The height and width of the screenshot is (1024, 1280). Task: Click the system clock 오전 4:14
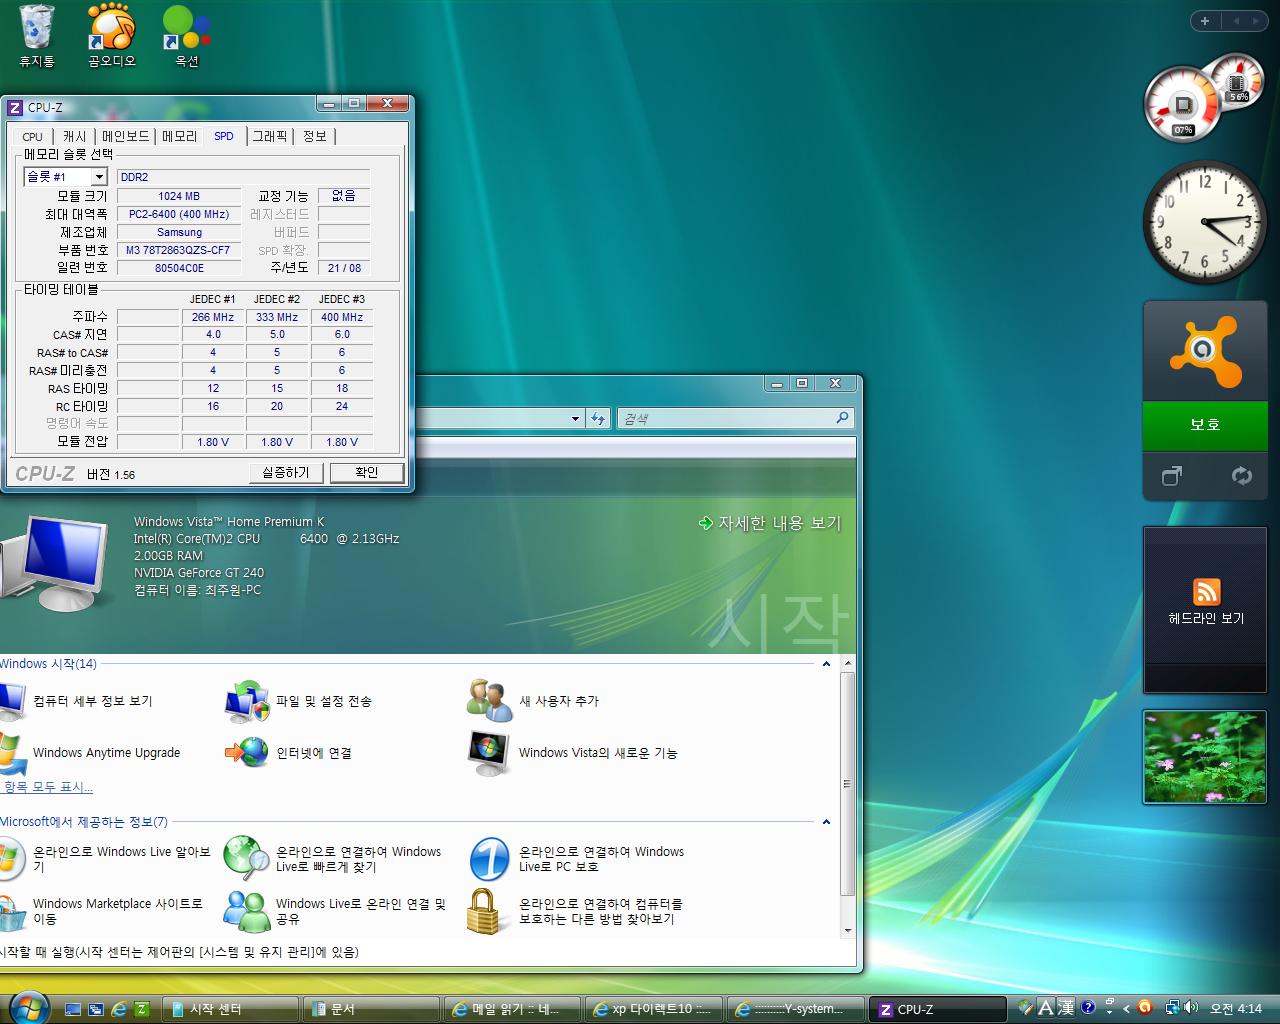[x=1236, y=1009]
